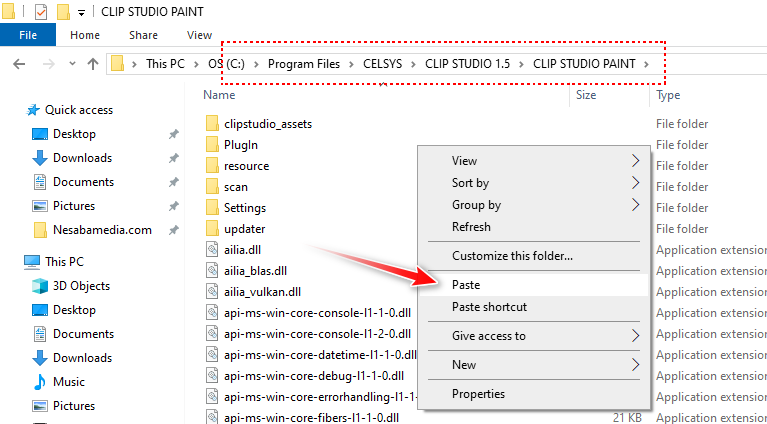This screenshot has height=424, width=767.
Task: Open the File ribbon tab
Action: 28,35
